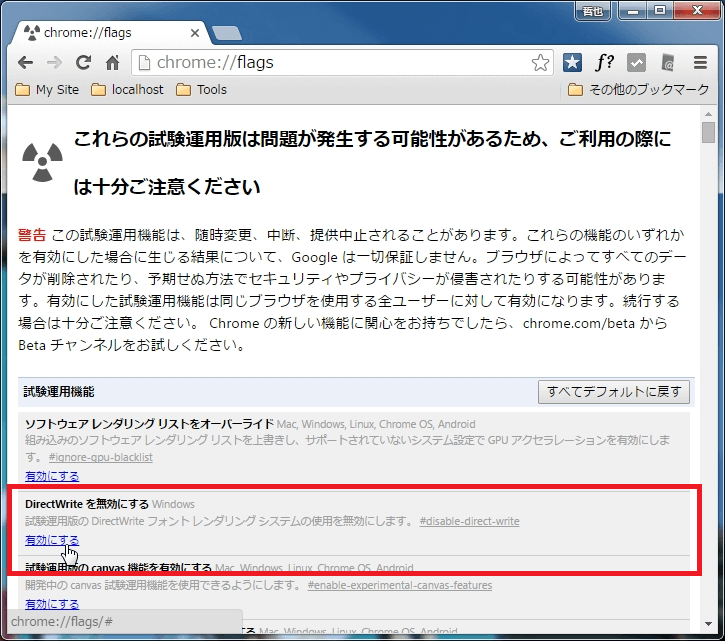Close the chrome://flags tab

pos(195,33)
